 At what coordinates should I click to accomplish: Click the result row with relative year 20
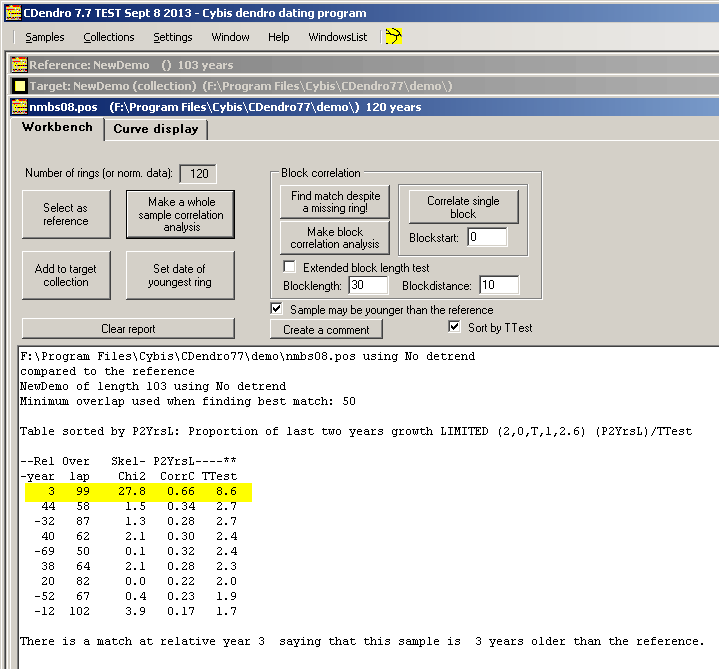coord(138,581)
